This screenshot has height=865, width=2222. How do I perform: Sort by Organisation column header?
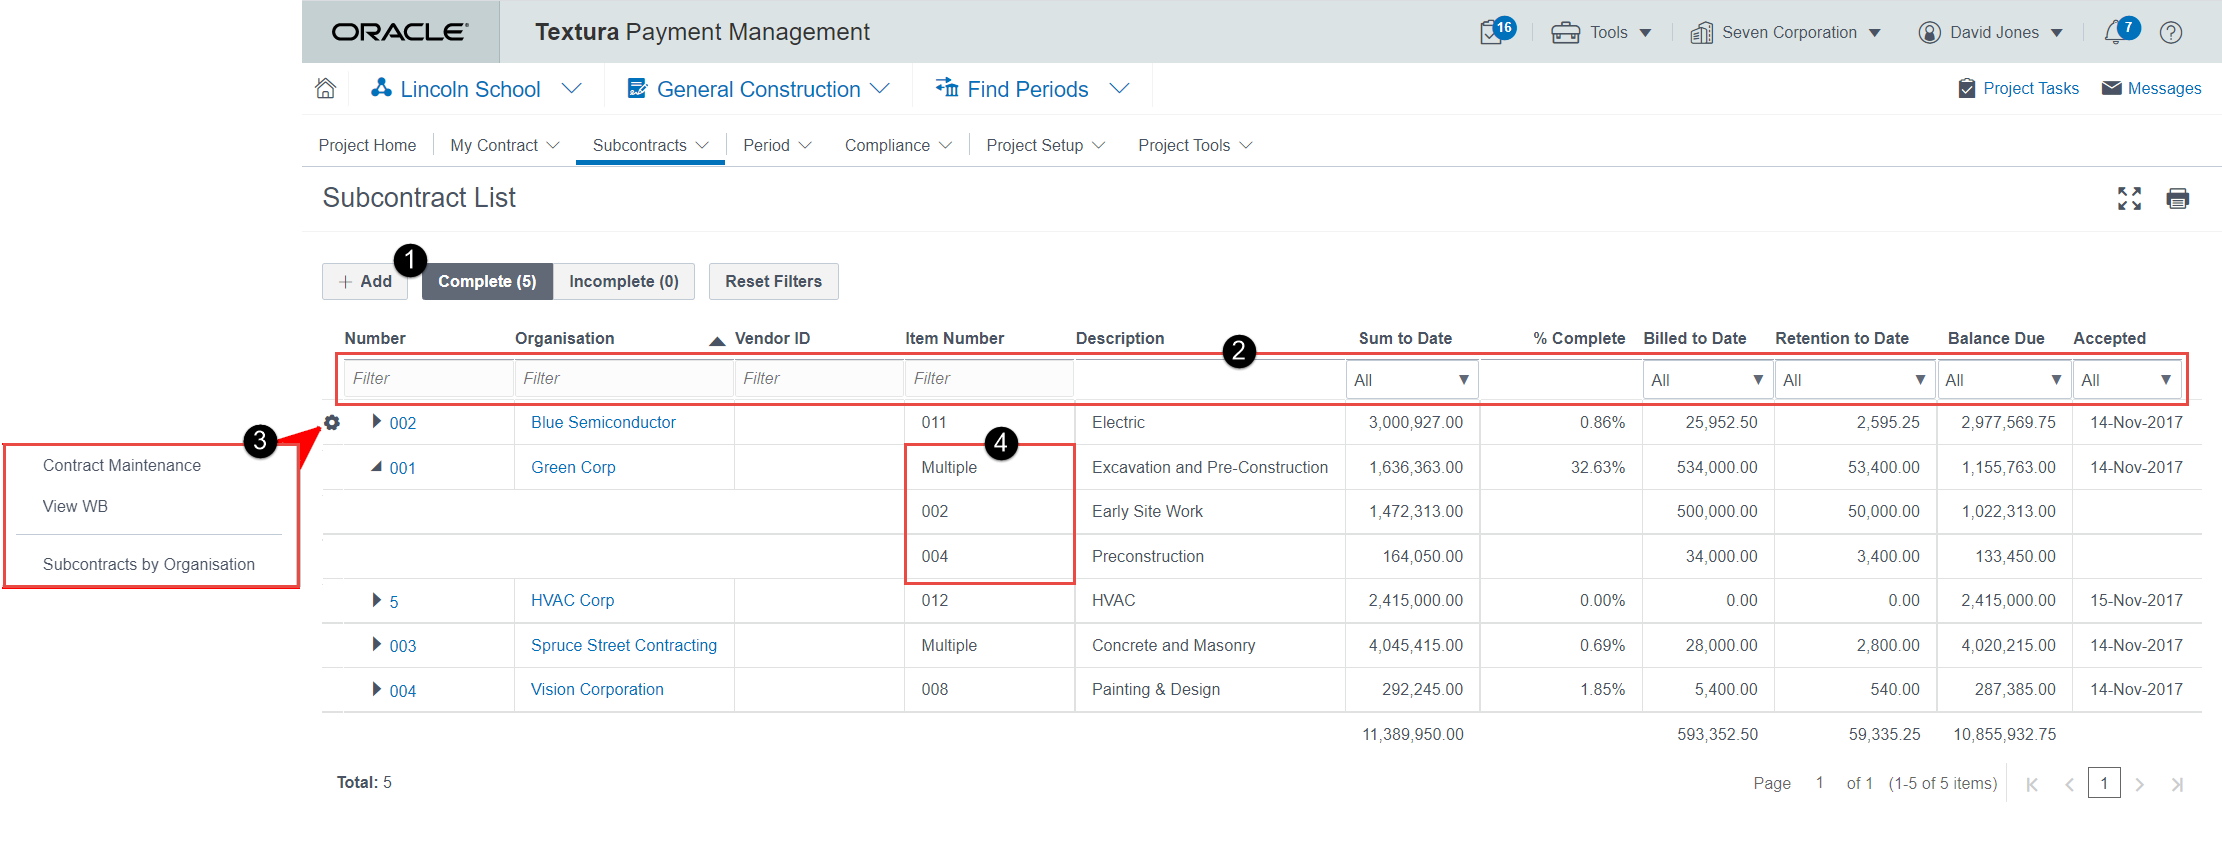tap(564, 338)
